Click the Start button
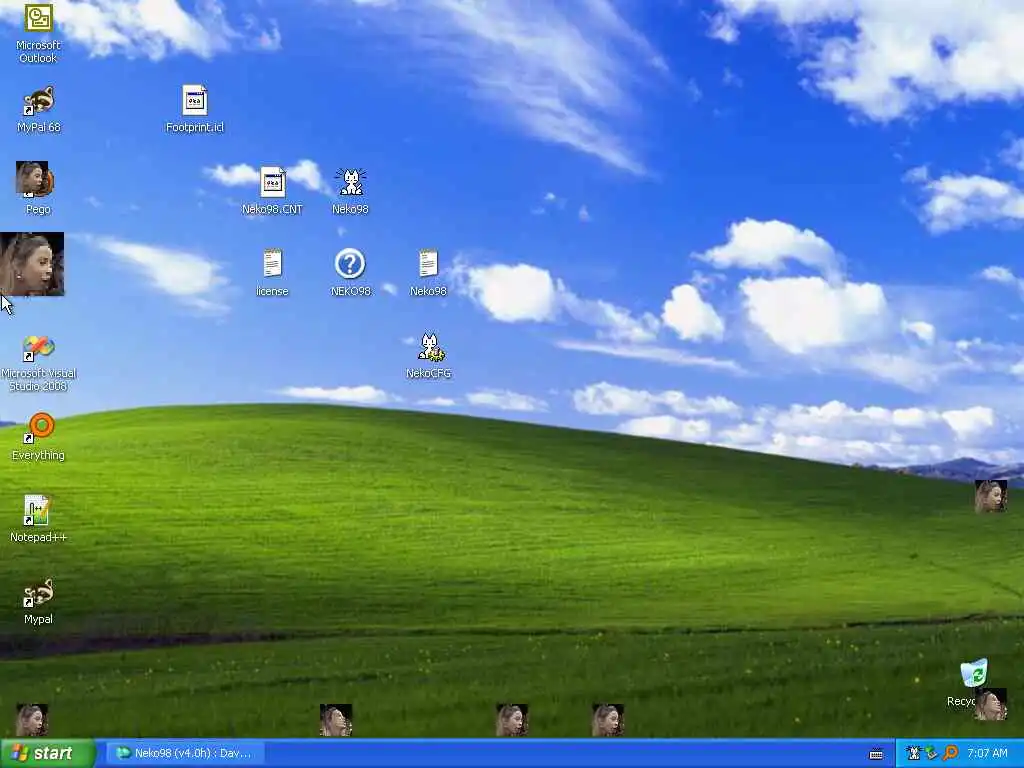This screenshot has height=768, width=1024. [48, 753]
